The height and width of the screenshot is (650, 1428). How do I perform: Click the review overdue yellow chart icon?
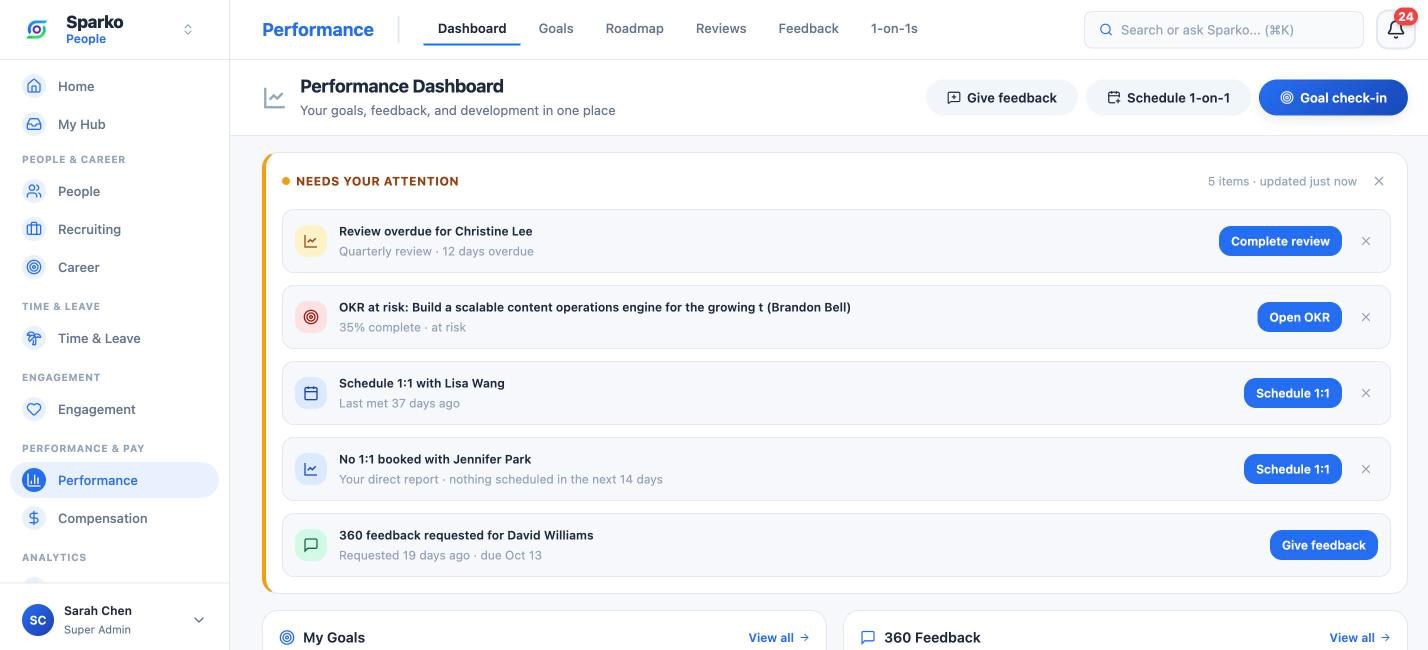[x=311, y=241]
